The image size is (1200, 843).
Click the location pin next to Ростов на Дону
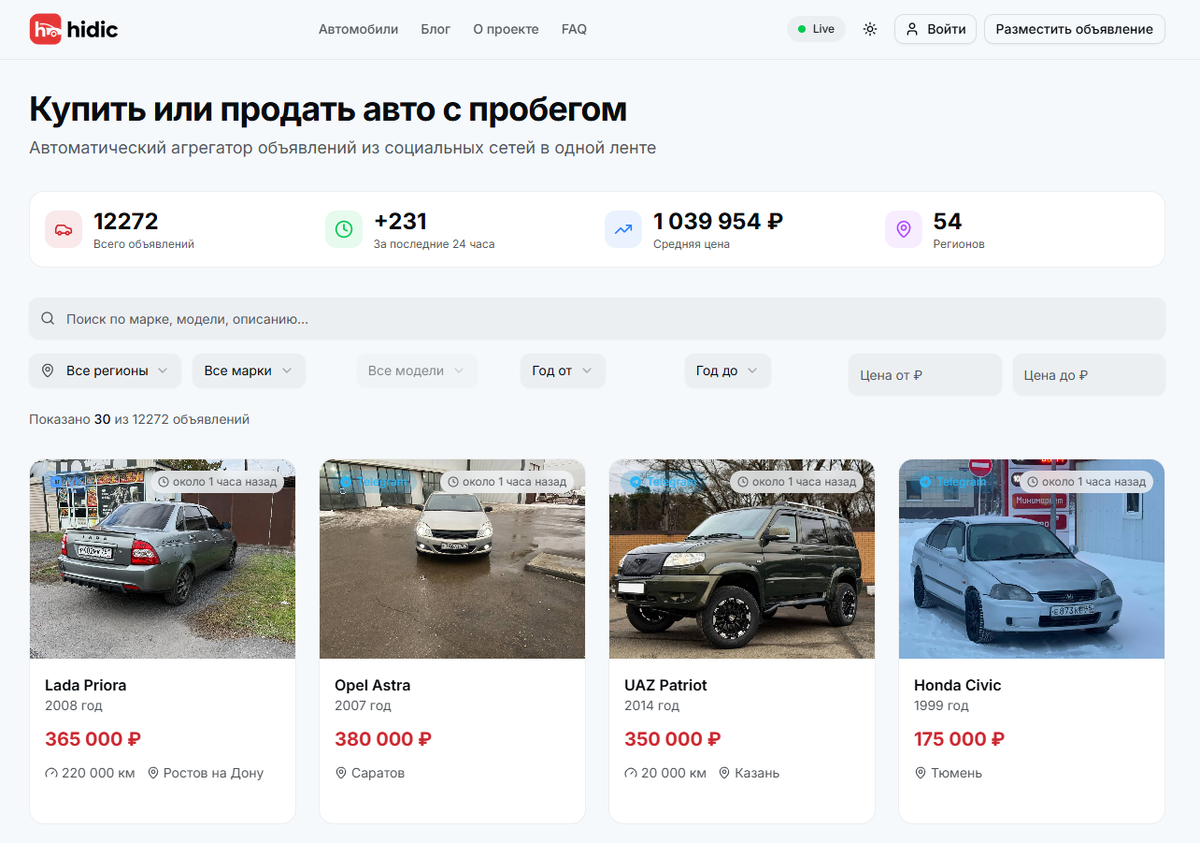point(153,773)
